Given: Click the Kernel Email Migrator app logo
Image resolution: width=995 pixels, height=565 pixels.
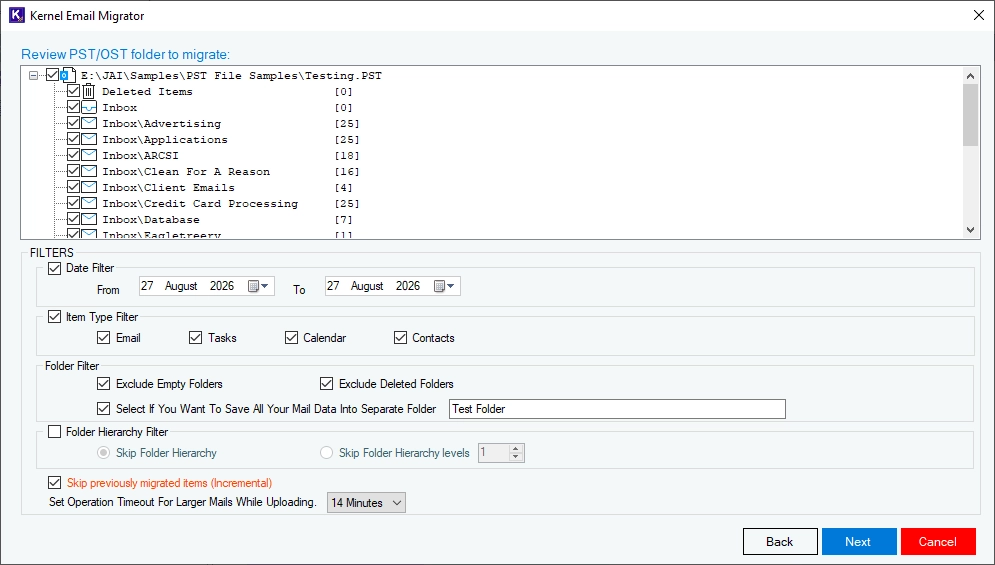Looking at the screenshot, I should 16,15.
